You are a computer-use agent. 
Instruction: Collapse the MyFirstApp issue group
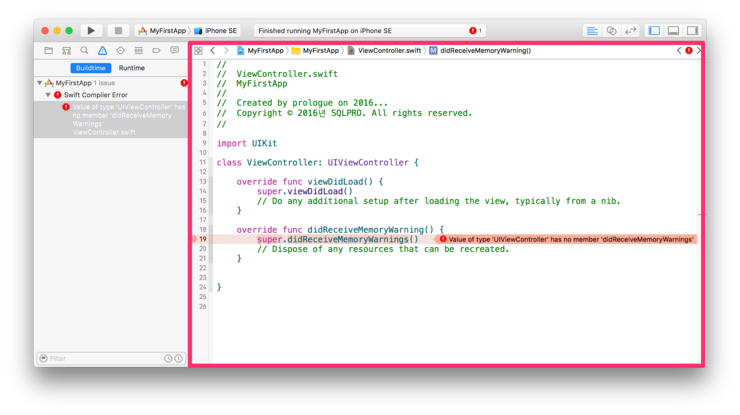40,83
